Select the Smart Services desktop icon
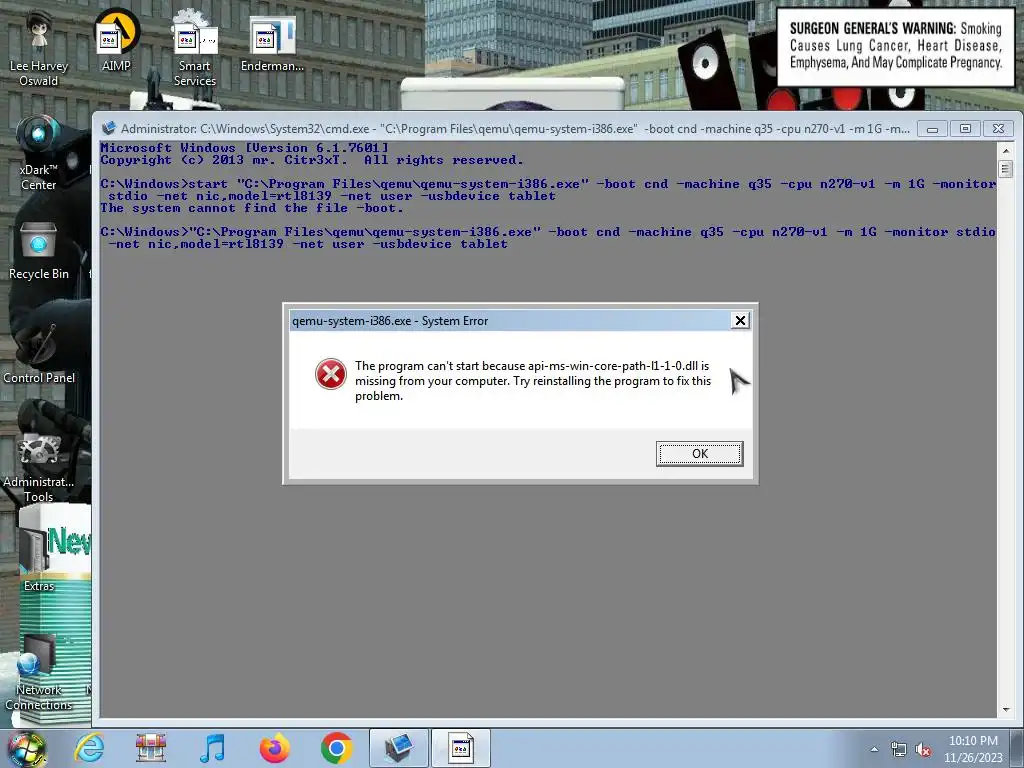The height and width of the screenshot is (768, 1024). click(x=195, y=49)
